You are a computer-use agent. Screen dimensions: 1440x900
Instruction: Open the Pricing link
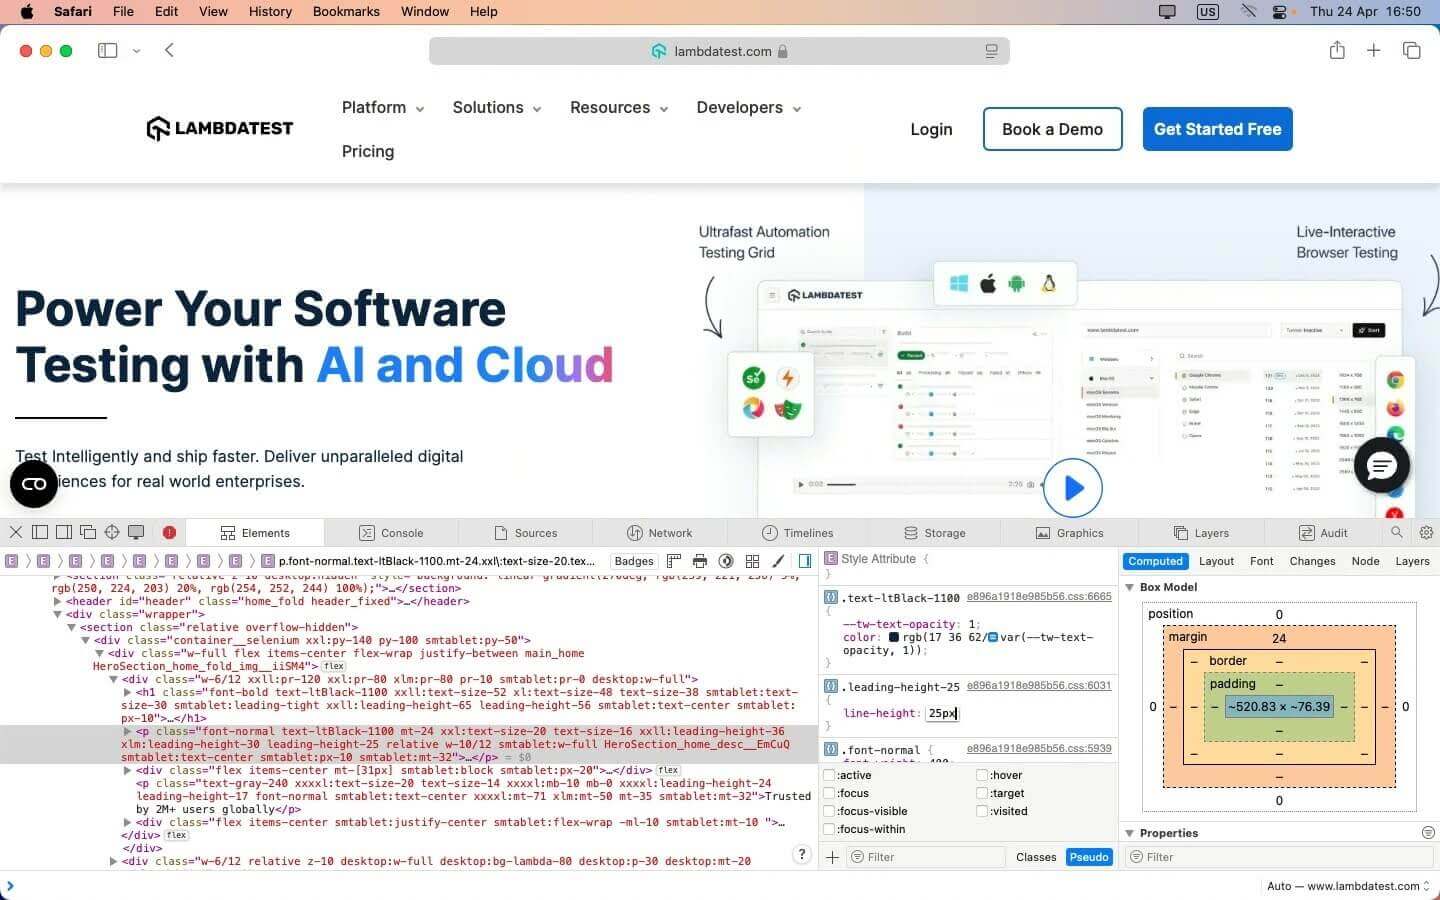coord(368,151)
